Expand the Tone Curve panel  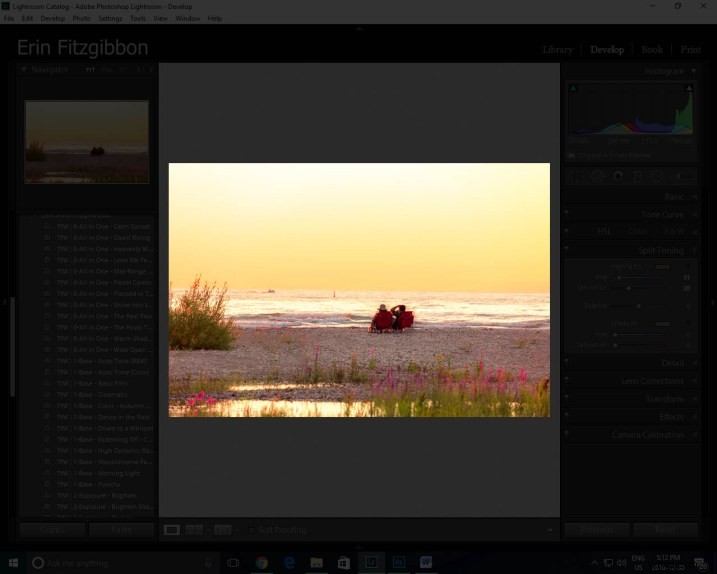(662, 215)
